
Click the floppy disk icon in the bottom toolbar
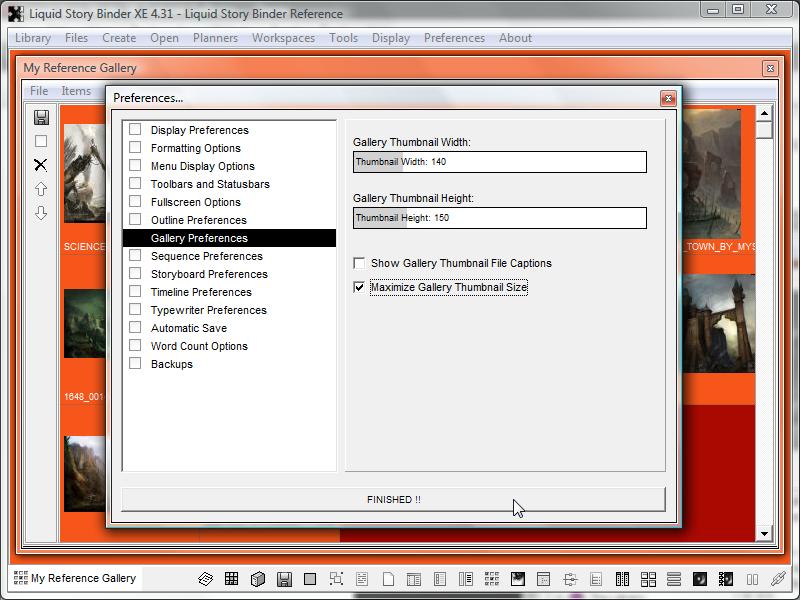click(284, 579)
